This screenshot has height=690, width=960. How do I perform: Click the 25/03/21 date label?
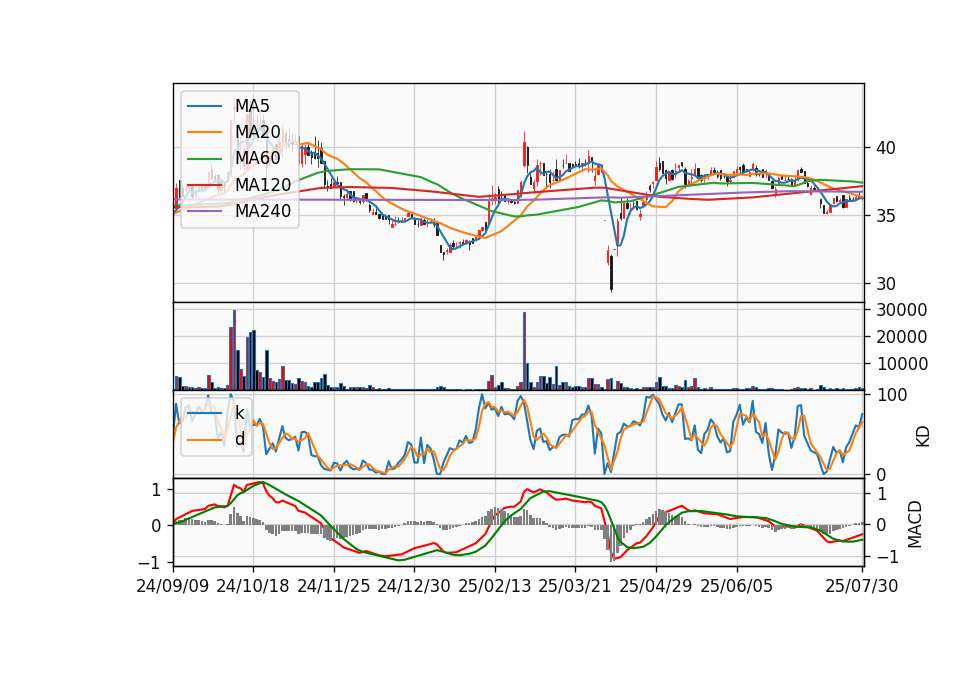click(575, 586)
